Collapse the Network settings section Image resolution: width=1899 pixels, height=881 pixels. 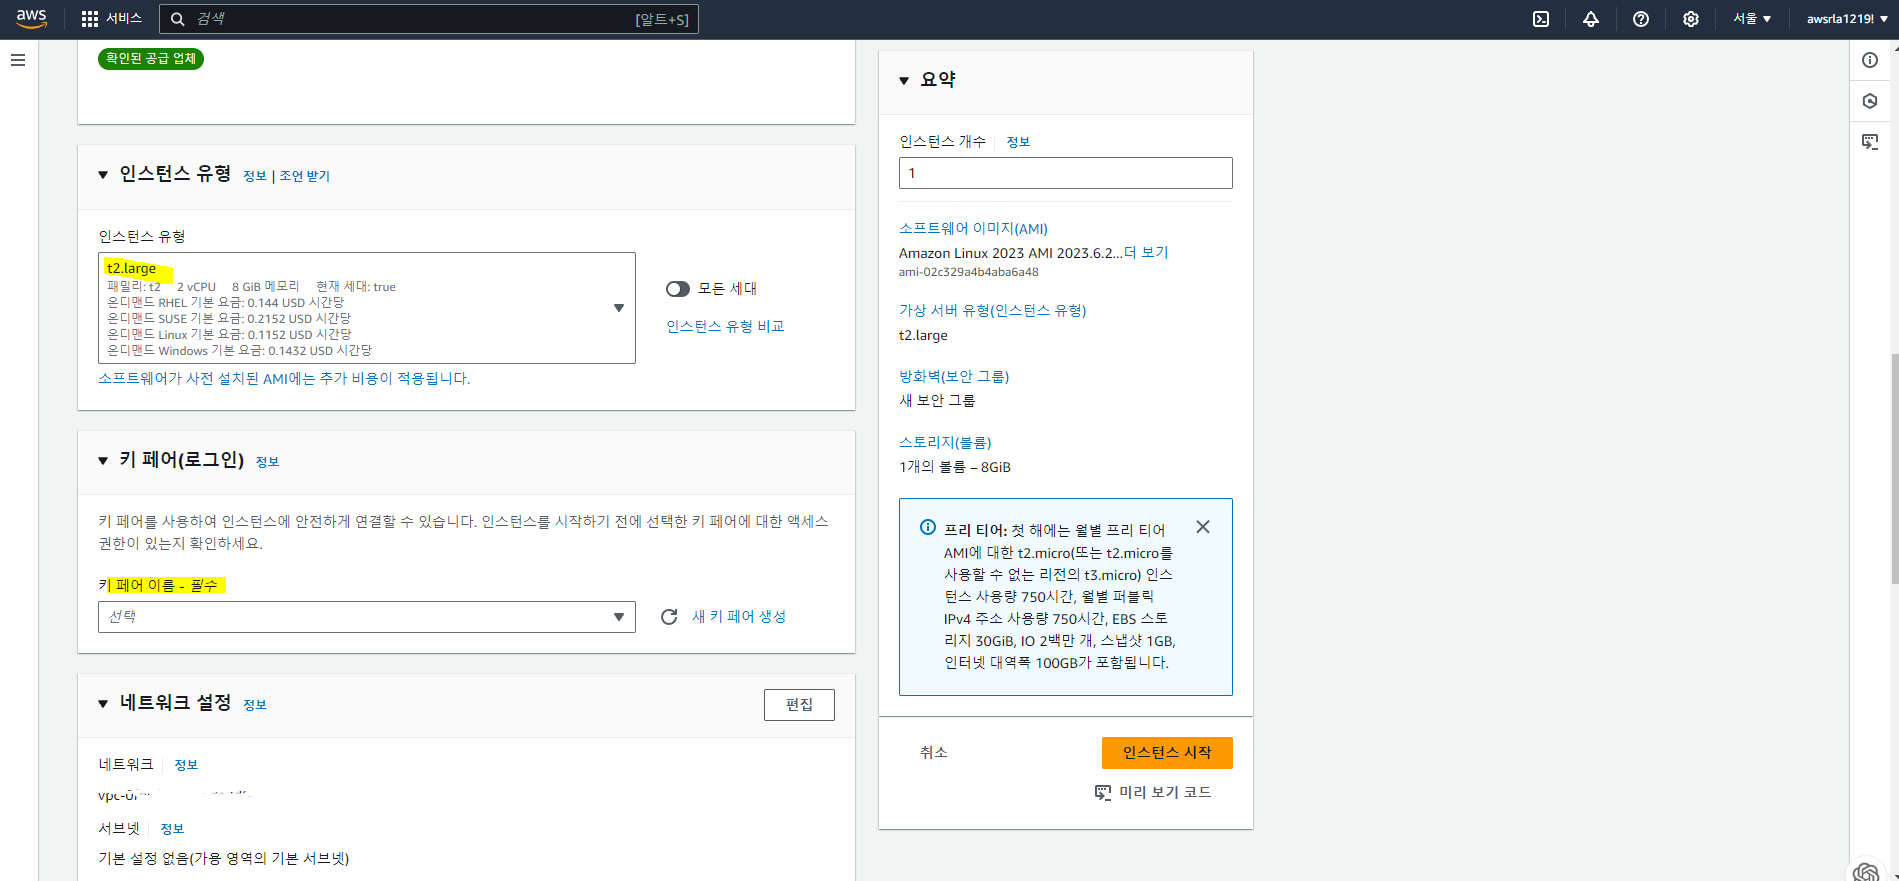(103, 704)
